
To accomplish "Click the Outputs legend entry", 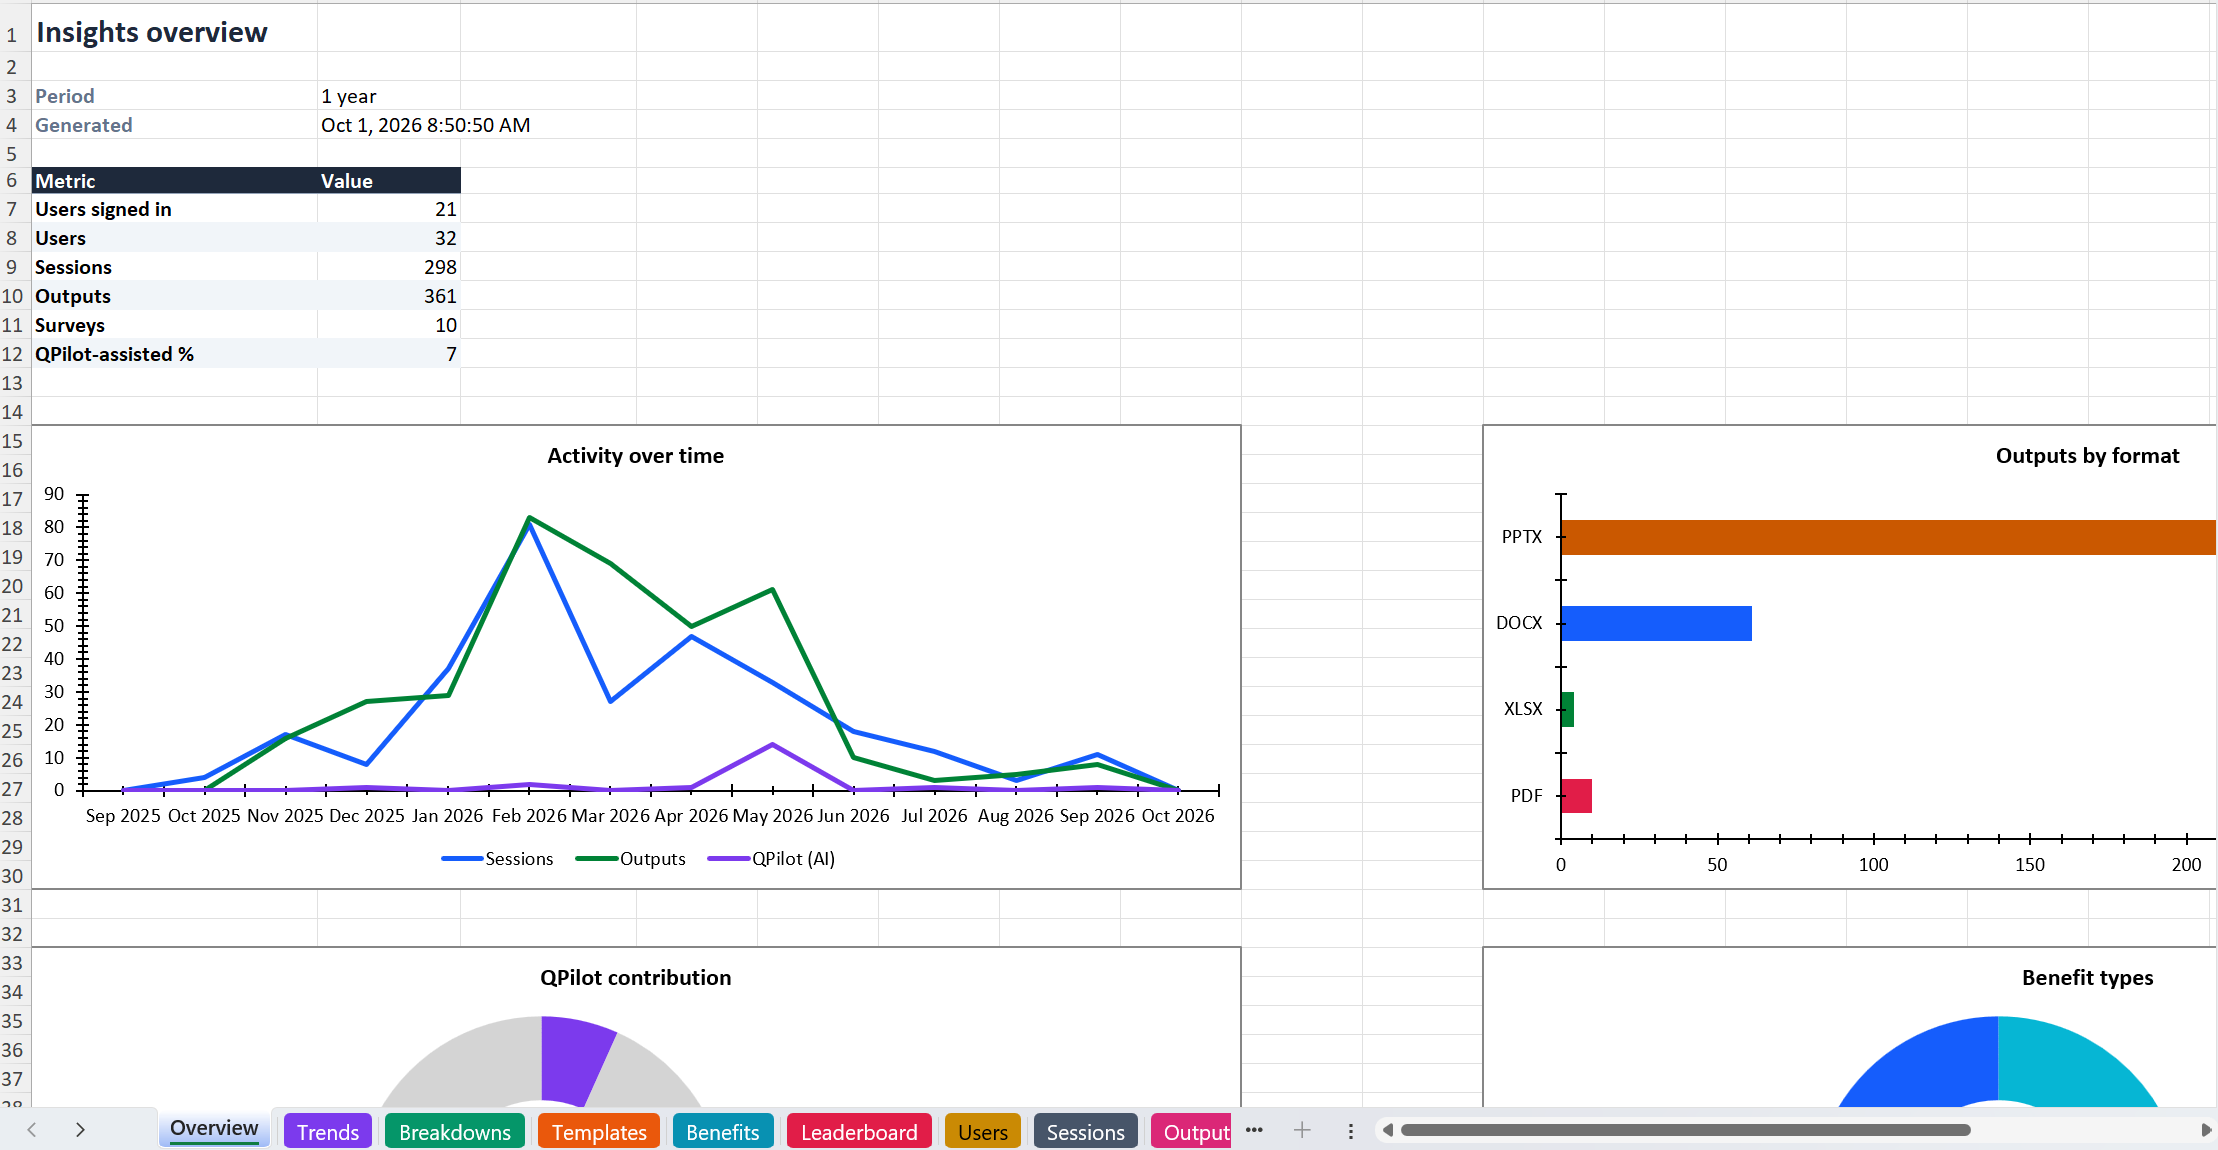I will click(x=631, y=859).
